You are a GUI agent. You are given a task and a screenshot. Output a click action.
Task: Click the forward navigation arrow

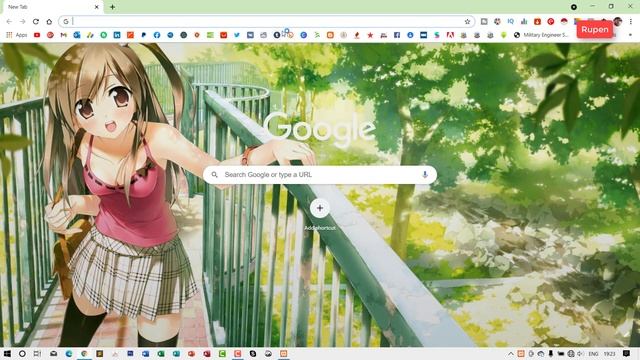(22, 22)
